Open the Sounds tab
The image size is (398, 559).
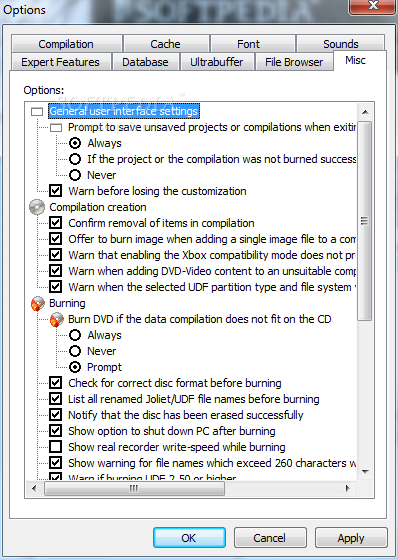(341, 44)
